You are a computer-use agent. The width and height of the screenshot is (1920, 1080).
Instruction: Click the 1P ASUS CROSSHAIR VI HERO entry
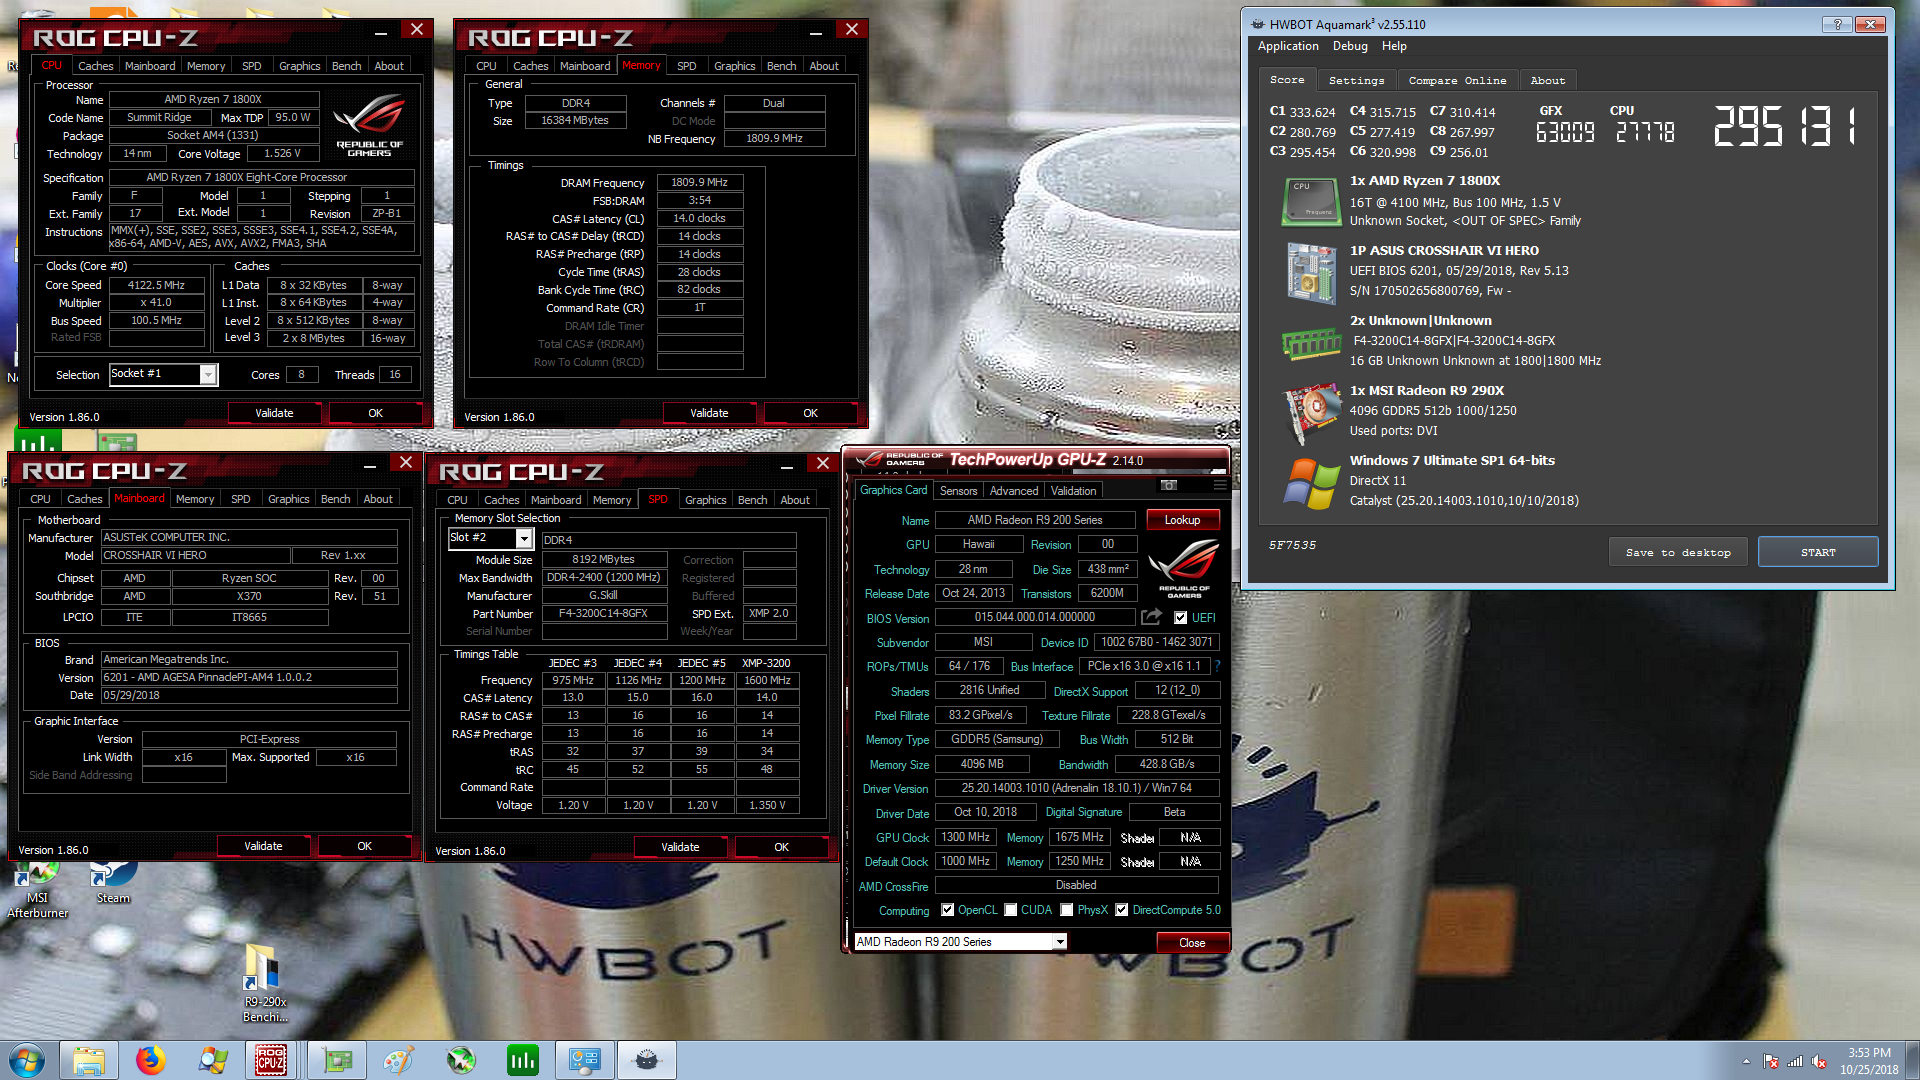tap(1444, 251)
